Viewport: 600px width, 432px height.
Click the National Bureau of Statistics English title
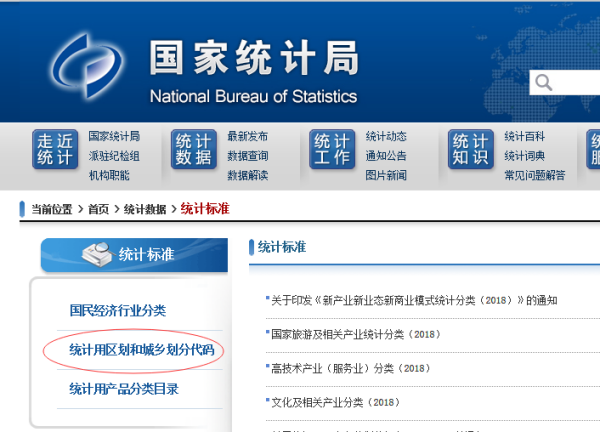tap(253, 96)
